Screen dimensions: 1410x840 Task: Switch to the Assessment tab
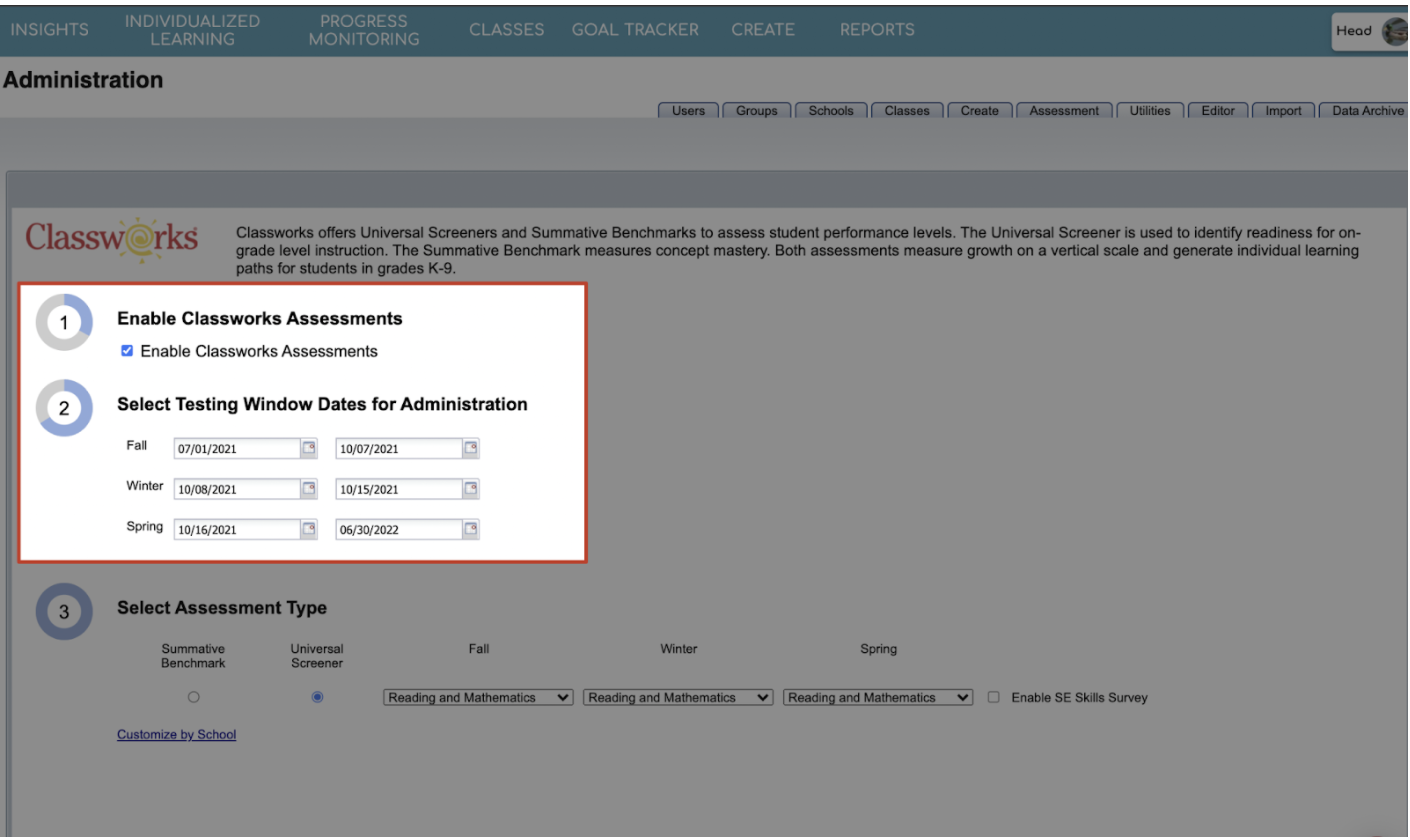coord(1064,111)
